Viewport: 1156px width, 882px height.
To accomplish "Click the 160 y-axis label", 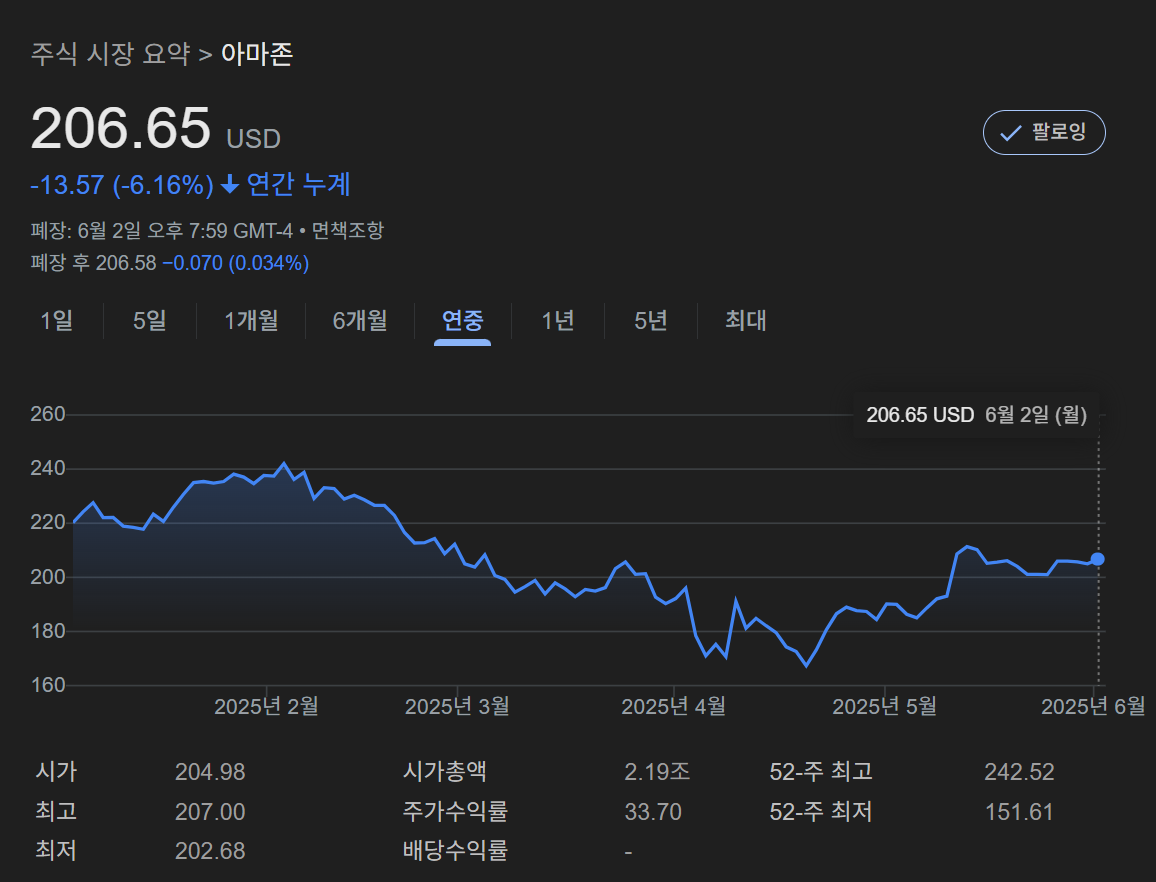I will pyautogui.click(x=48, y=685).
